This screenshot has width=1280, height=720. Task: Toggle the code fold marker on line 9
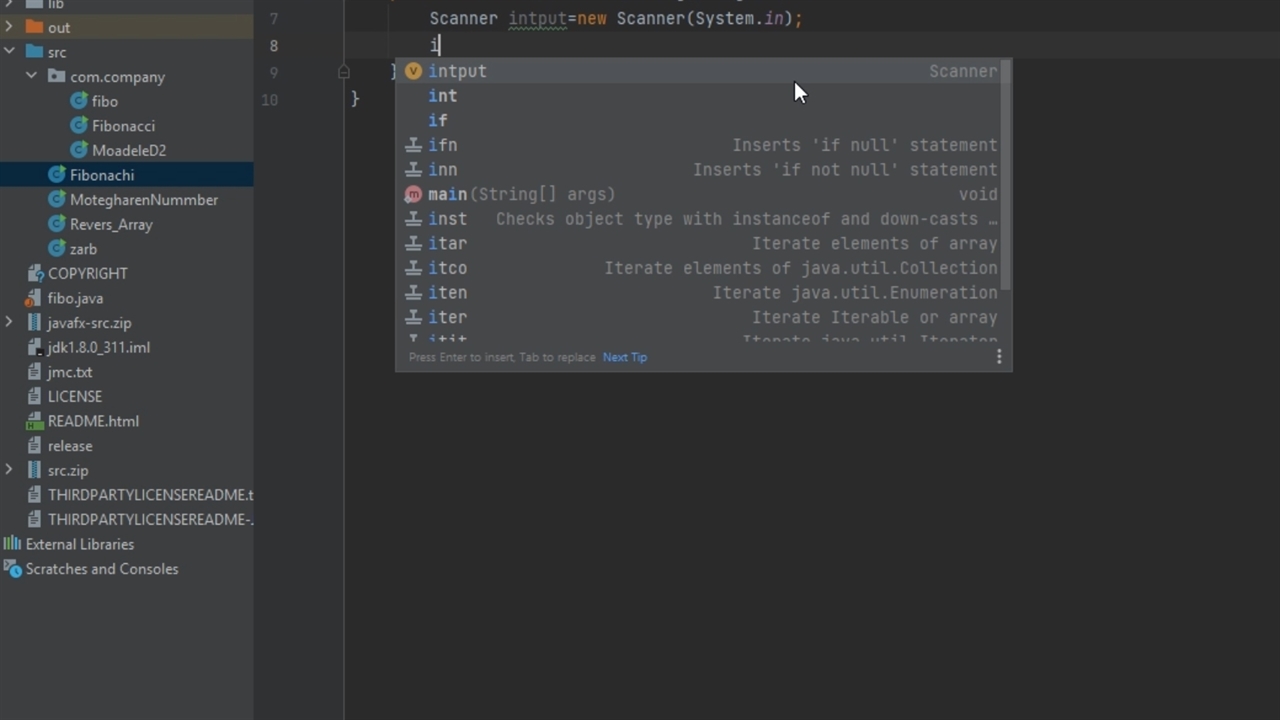343,72
